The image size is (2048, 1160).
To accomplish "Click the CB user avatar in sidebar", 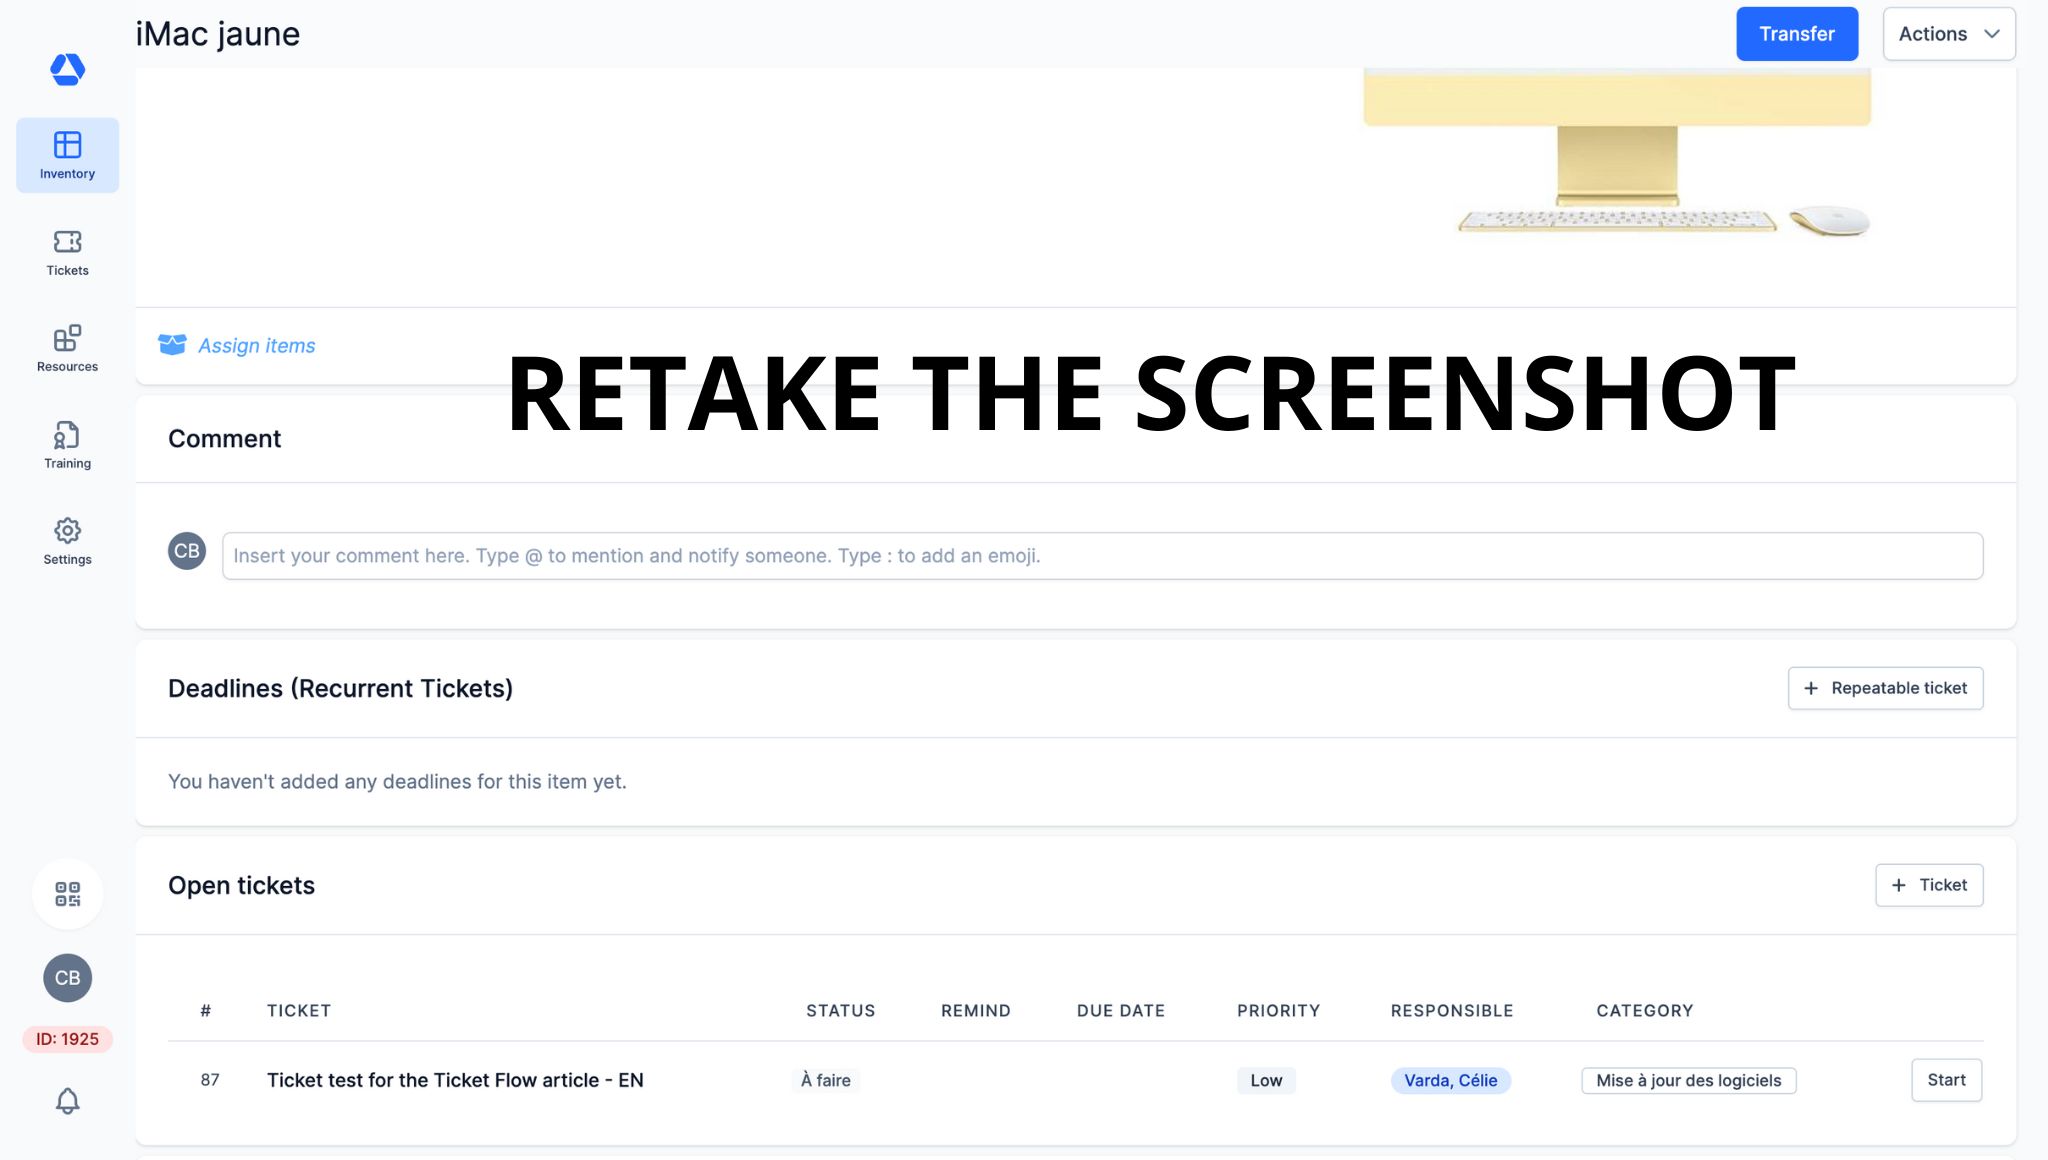I will 67,978.
